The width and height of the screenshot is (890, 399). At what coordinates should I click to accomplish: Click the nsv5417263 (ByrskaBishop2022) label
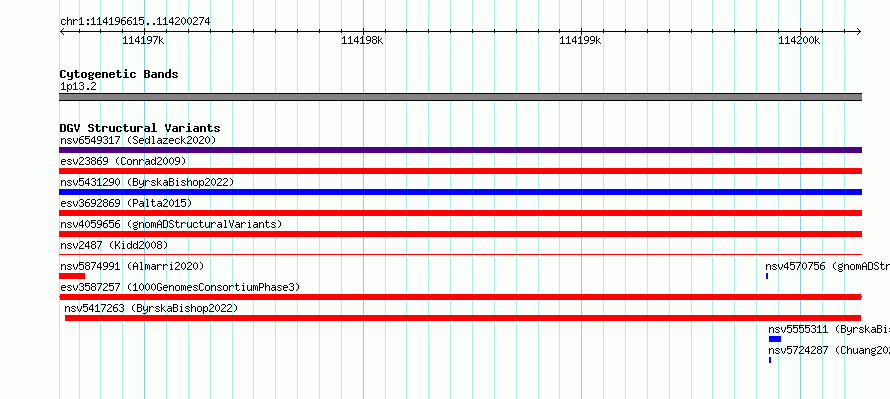151,308
